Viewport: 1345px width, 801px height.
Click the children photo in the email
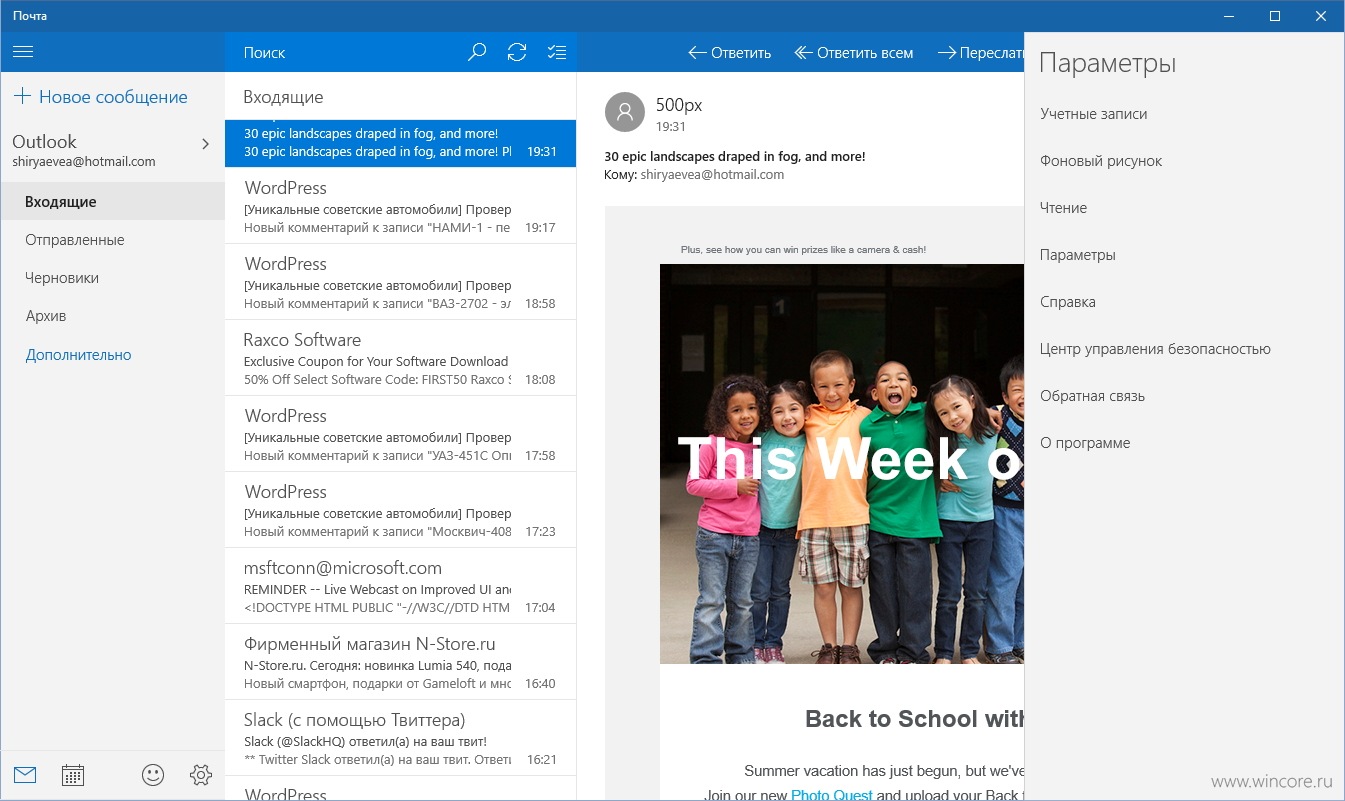[x=842, y=463]
